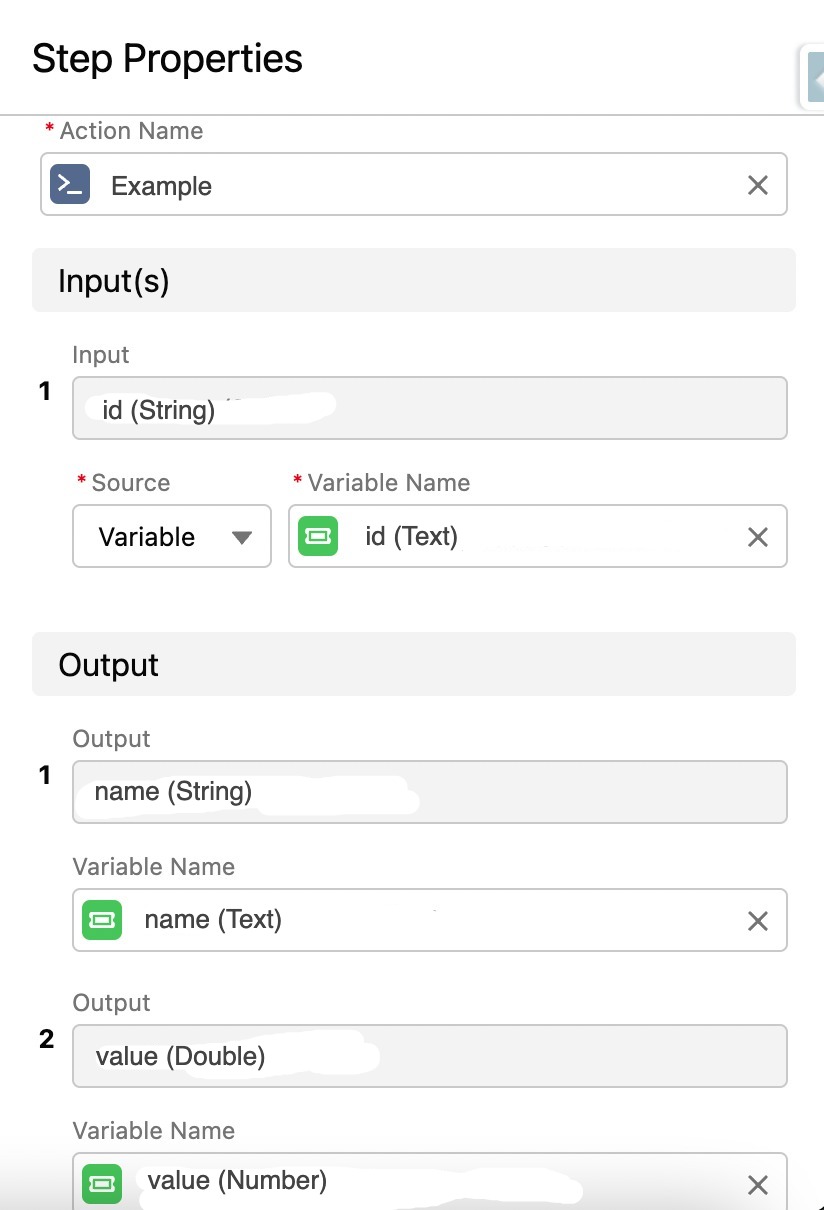This screenshot has height=1210, width=824.
Task: Click the Example action name field
Action: (x=400, y=185)
